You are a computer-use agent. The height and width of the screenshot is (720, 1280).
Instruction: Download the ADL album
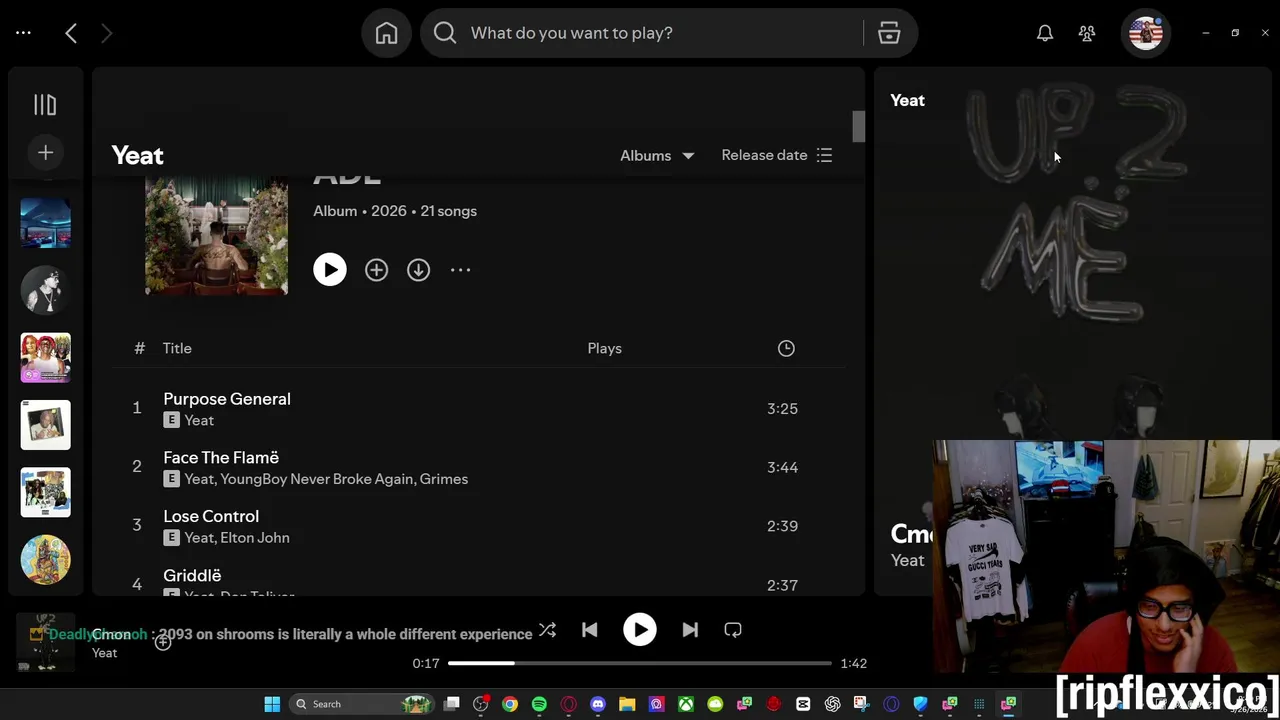pos(418,270)
